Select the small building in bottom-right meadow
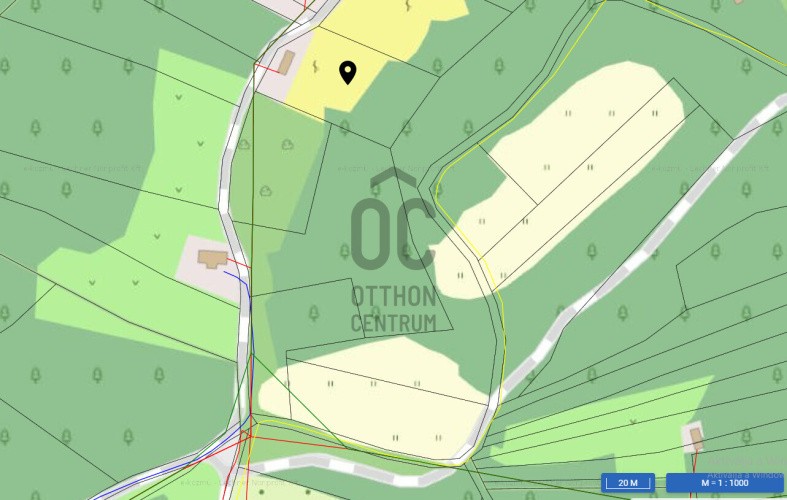Image resolution: width=787 pixels, height=500 pixels. 696,439
